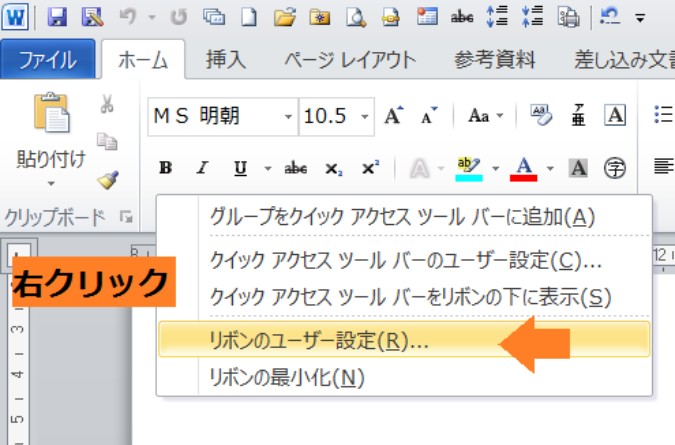Apply subscript formatting

334,168
